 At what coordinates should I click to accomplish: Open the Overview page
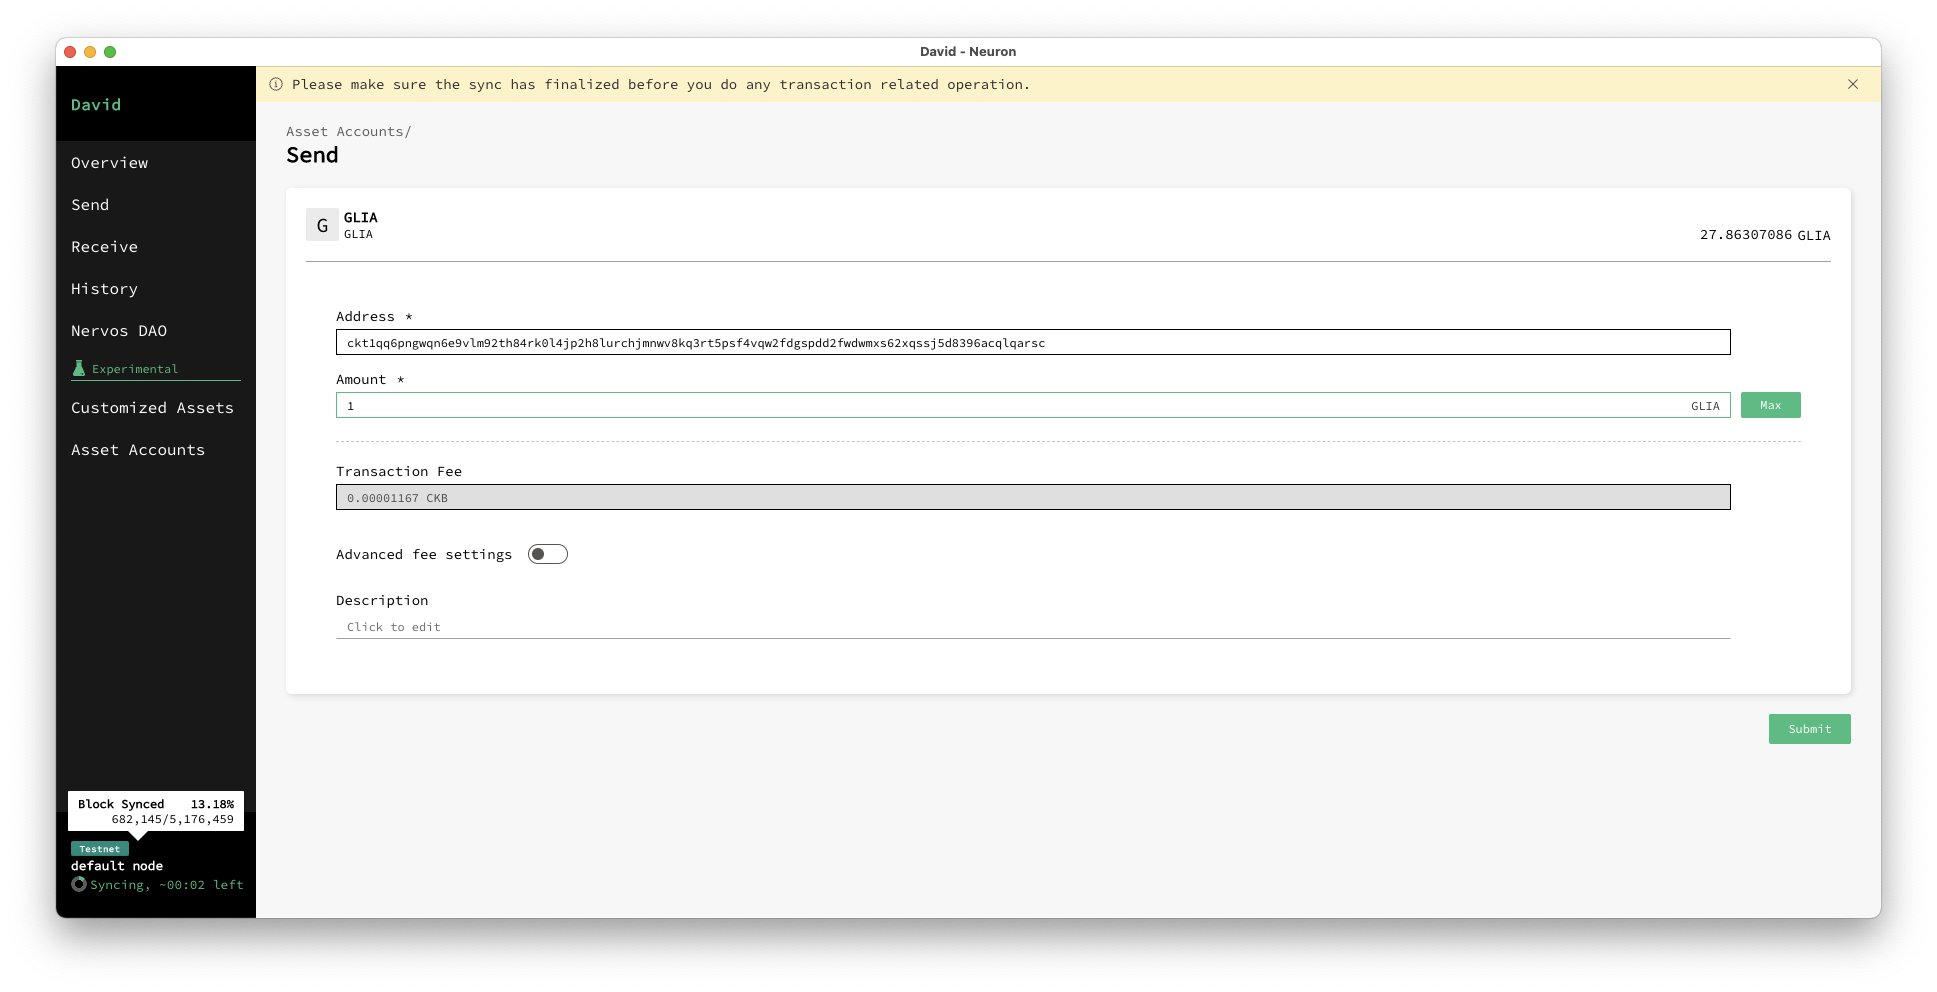tap(110, 163)
